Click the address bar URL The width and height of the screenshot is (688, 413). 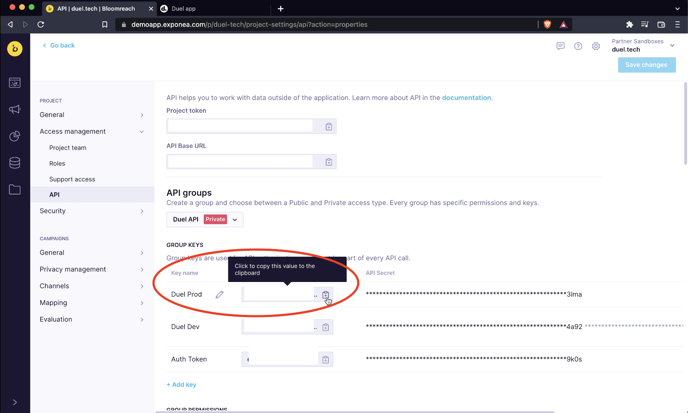[249, 25]
